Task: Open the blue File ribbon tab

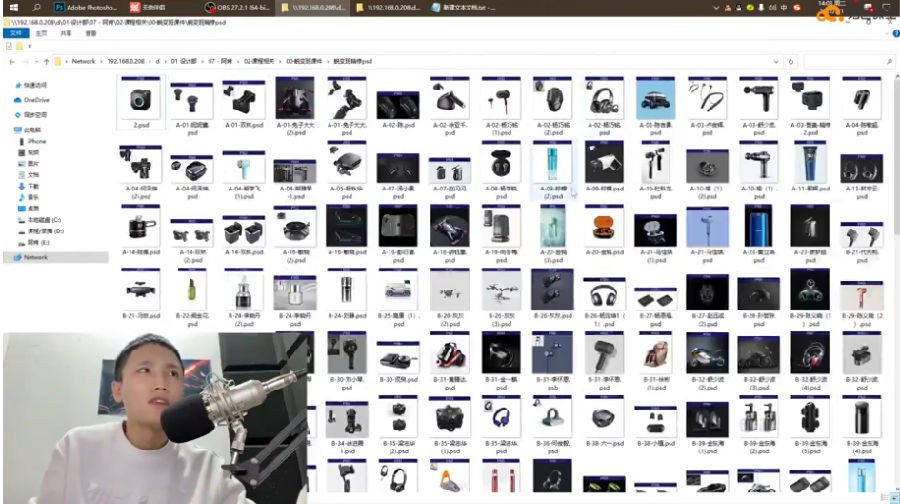Action: click(15, 33)
